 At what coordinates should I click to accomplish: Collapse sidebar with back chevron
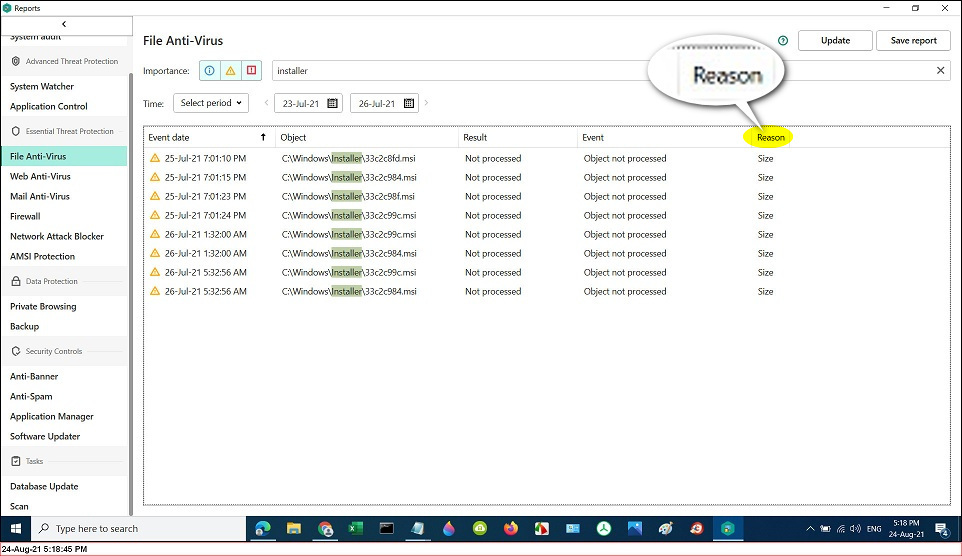coord(64,24)
